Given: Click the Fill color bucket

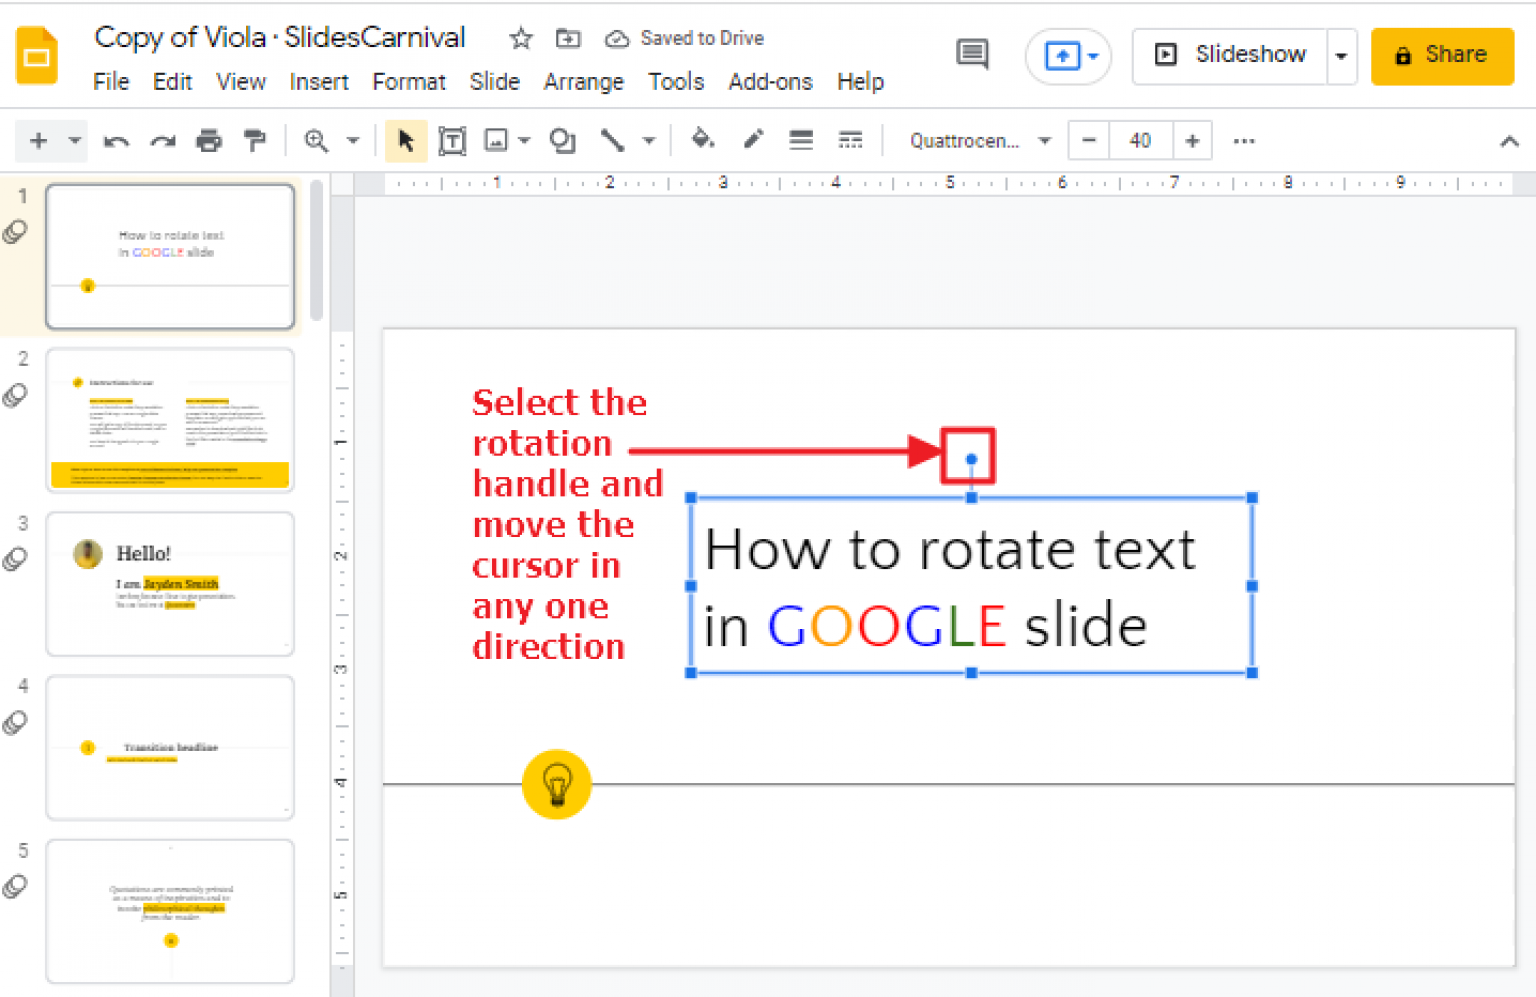Looking at the screenshot, I should point(703,140).
